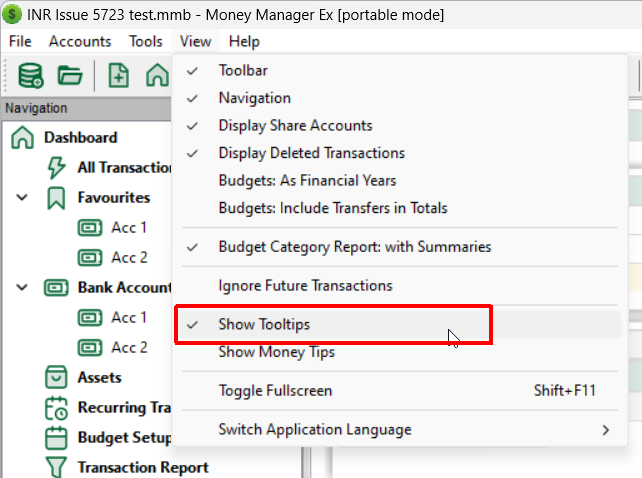Image resolution: width=642 pixels, height=478 pixels.
Task: Click the toolbar drag handle
Action: pyautogui.click(x=6, y=76)
